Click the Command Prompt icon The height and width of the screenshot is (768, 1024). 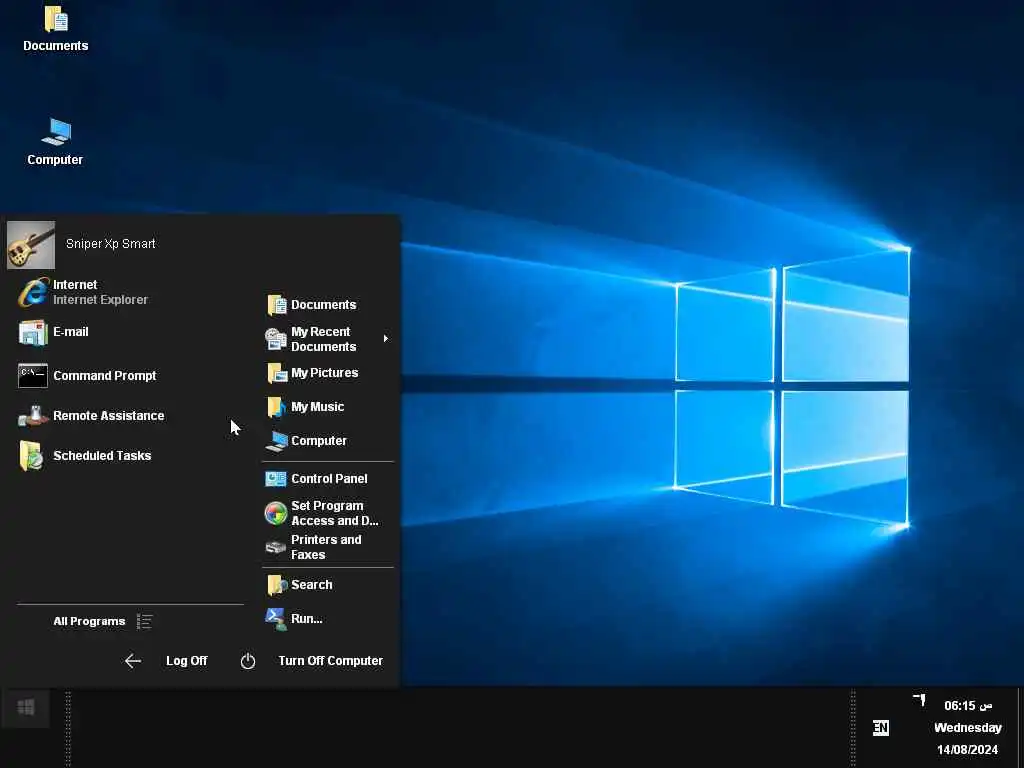click(33, 376)
